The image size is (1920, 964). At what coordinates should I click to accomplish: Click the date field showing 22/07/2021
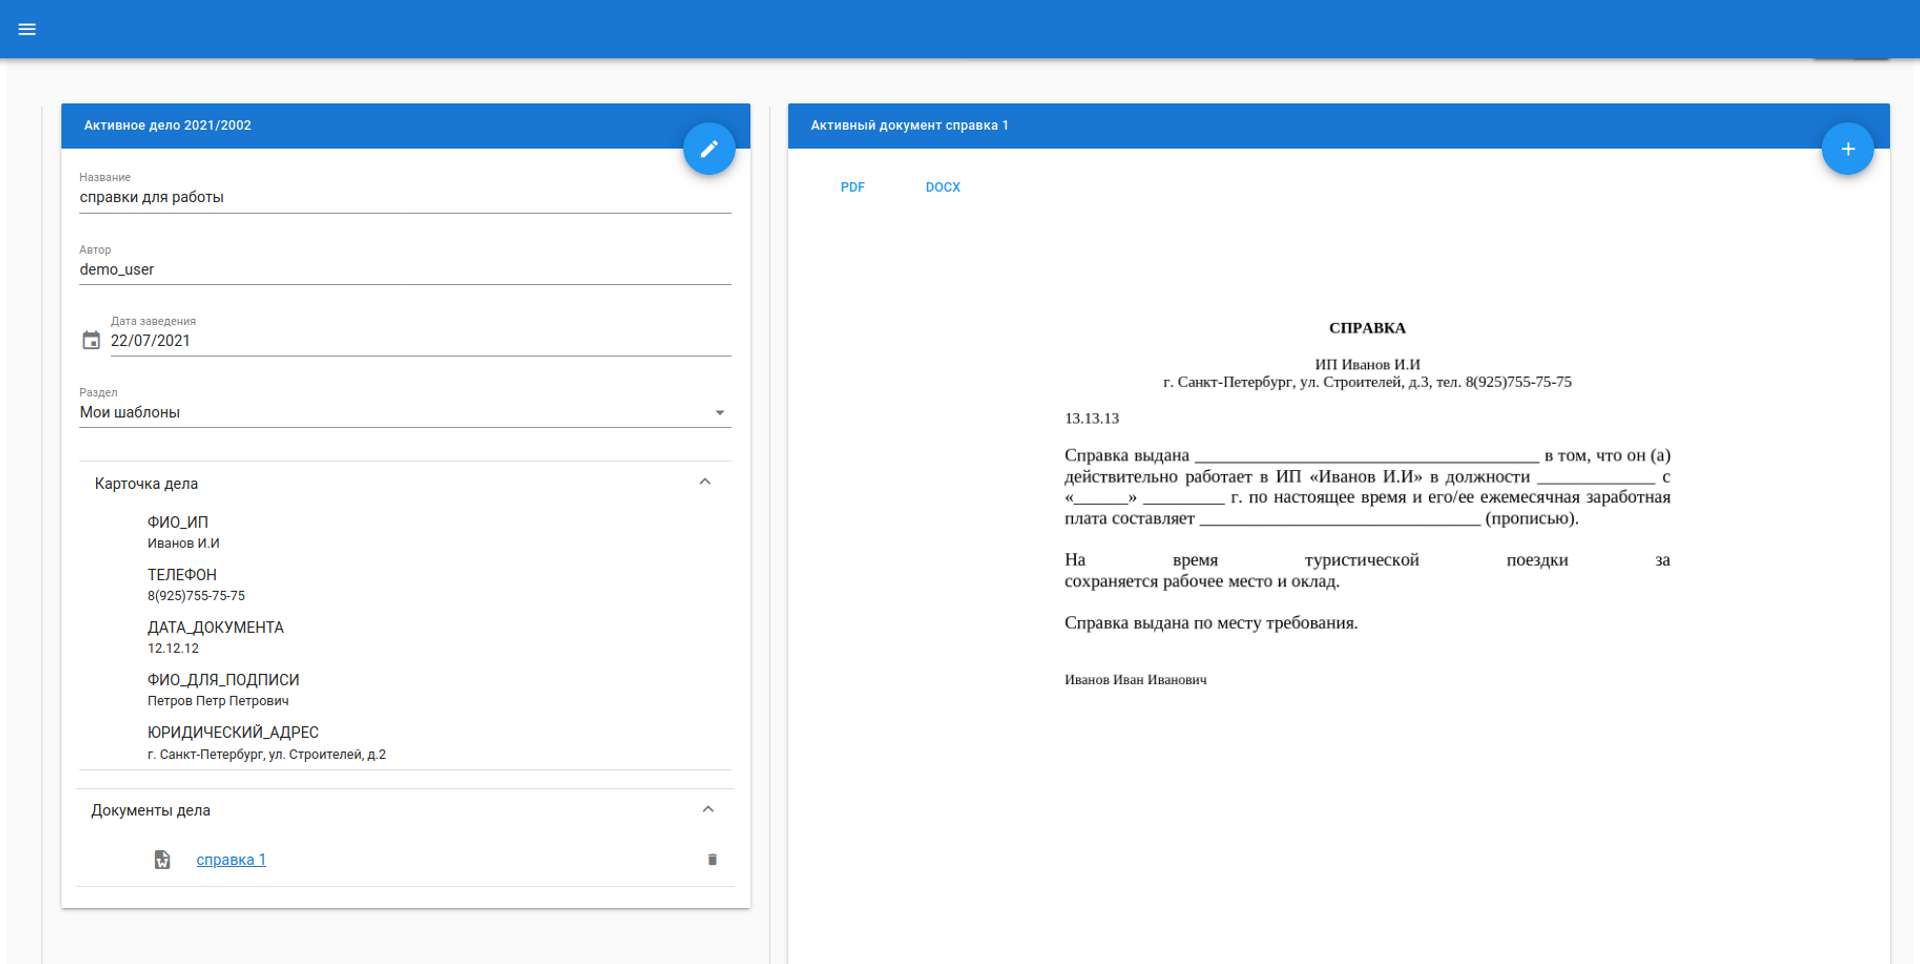pyautogui.click(x=420, y=341)
